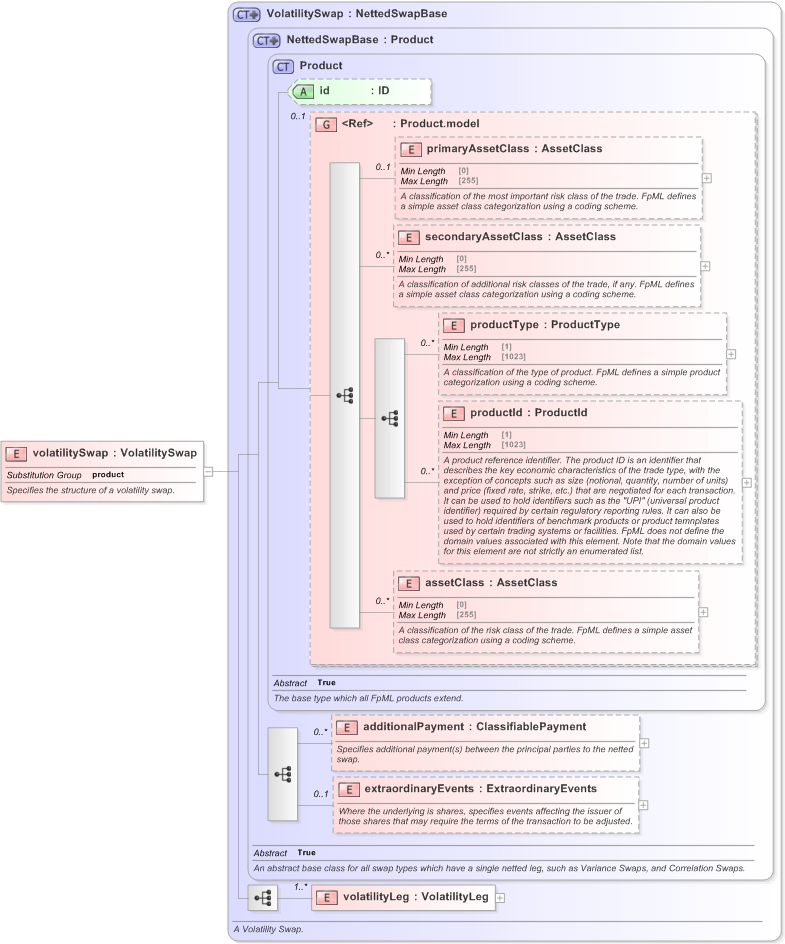The width and height of the screenshot is (785, 944).
Task: Click the E icon of productId
Action: pyautogui.click(x=453, y=414)
